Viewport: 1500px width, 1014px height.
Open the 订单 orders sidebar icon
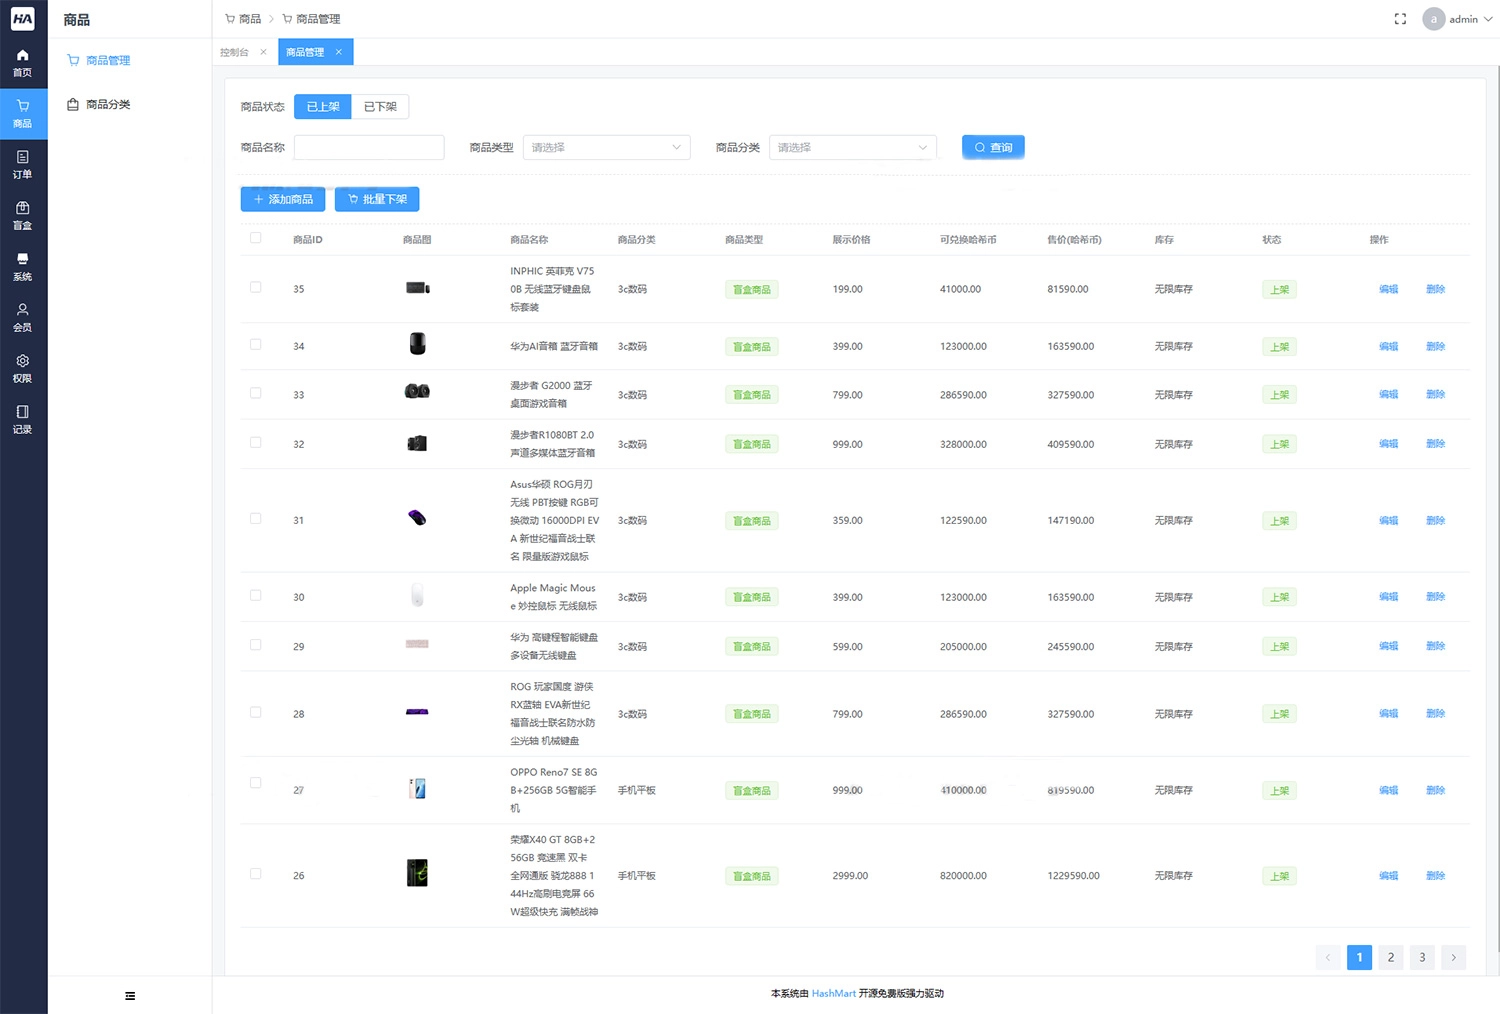tap(22, 164)
